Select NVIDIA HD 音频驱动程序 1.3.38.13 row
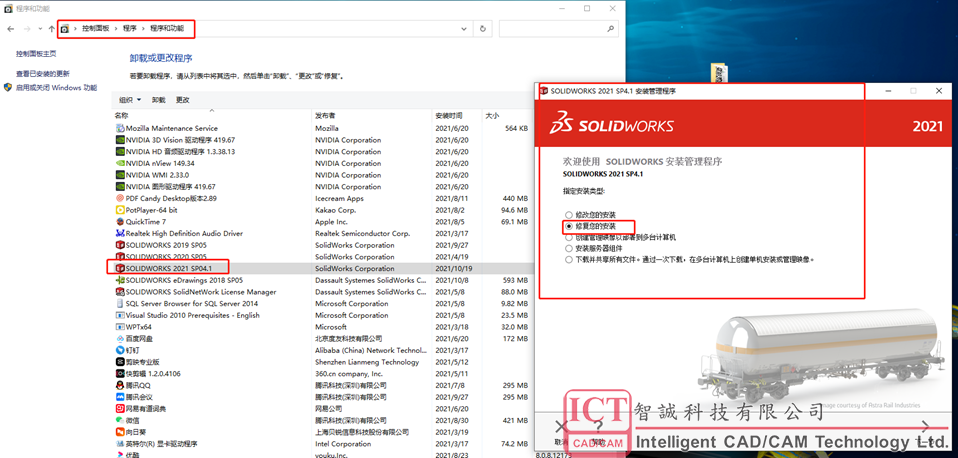958x458 pixels. point(323,151)
